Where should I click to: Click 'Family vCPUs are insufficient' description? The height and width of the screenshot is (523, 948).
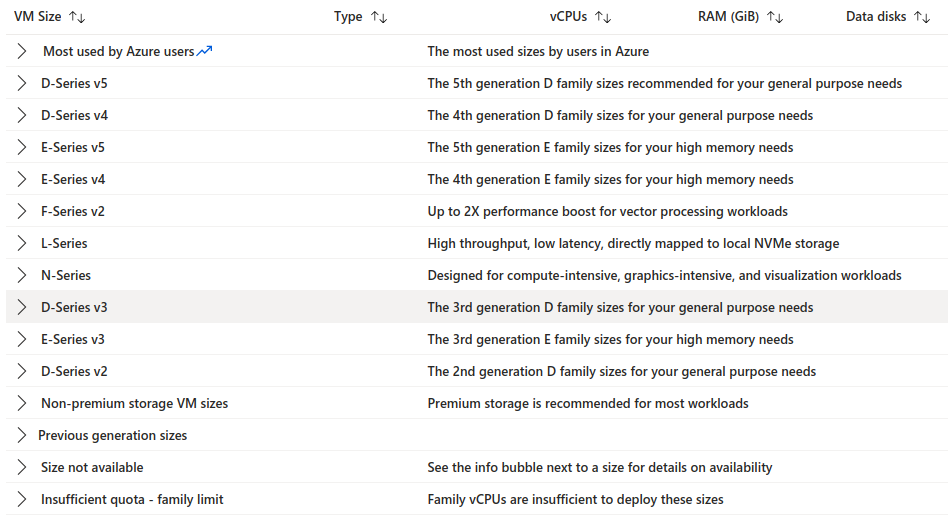[x=576, y=500]
